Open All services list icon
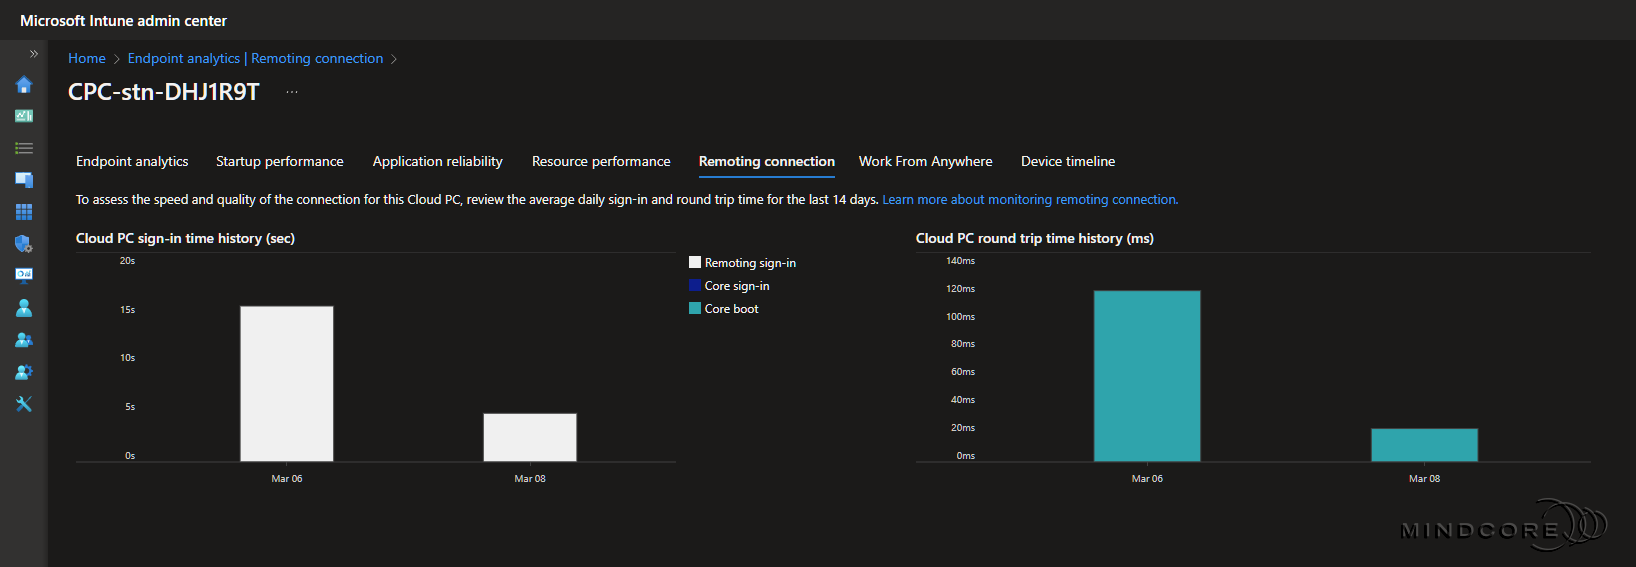 pyautogui.click(x=24, y=148)
